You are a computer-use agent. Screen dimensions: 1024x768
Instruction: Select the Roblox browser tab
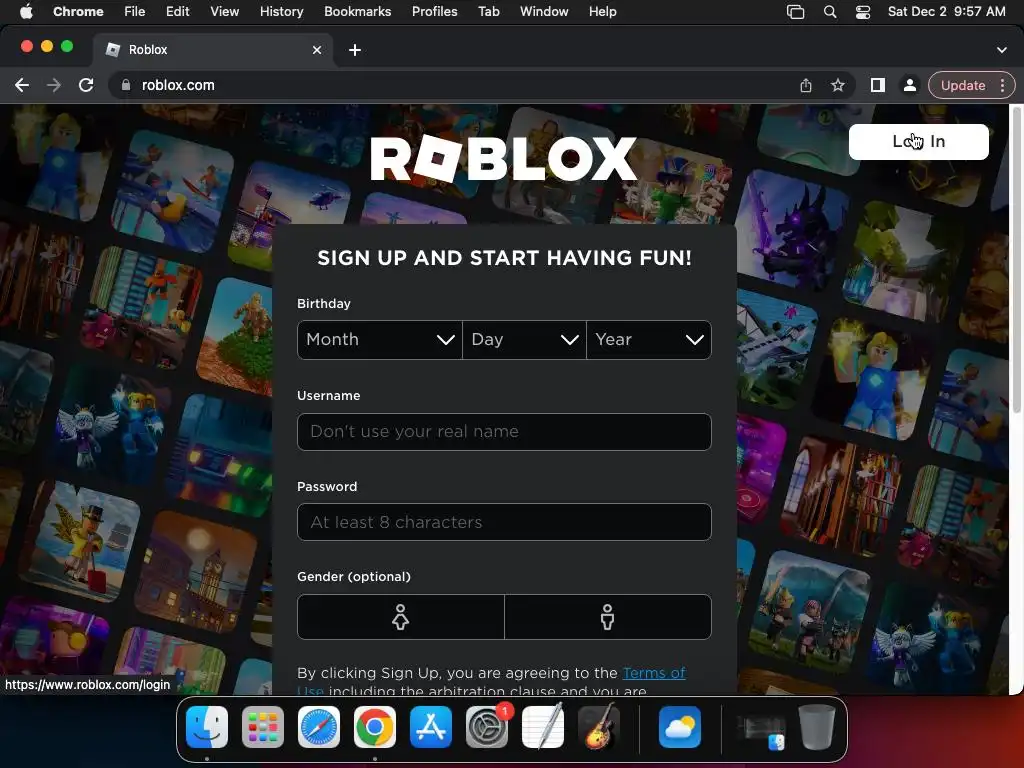tap(212, 50)
